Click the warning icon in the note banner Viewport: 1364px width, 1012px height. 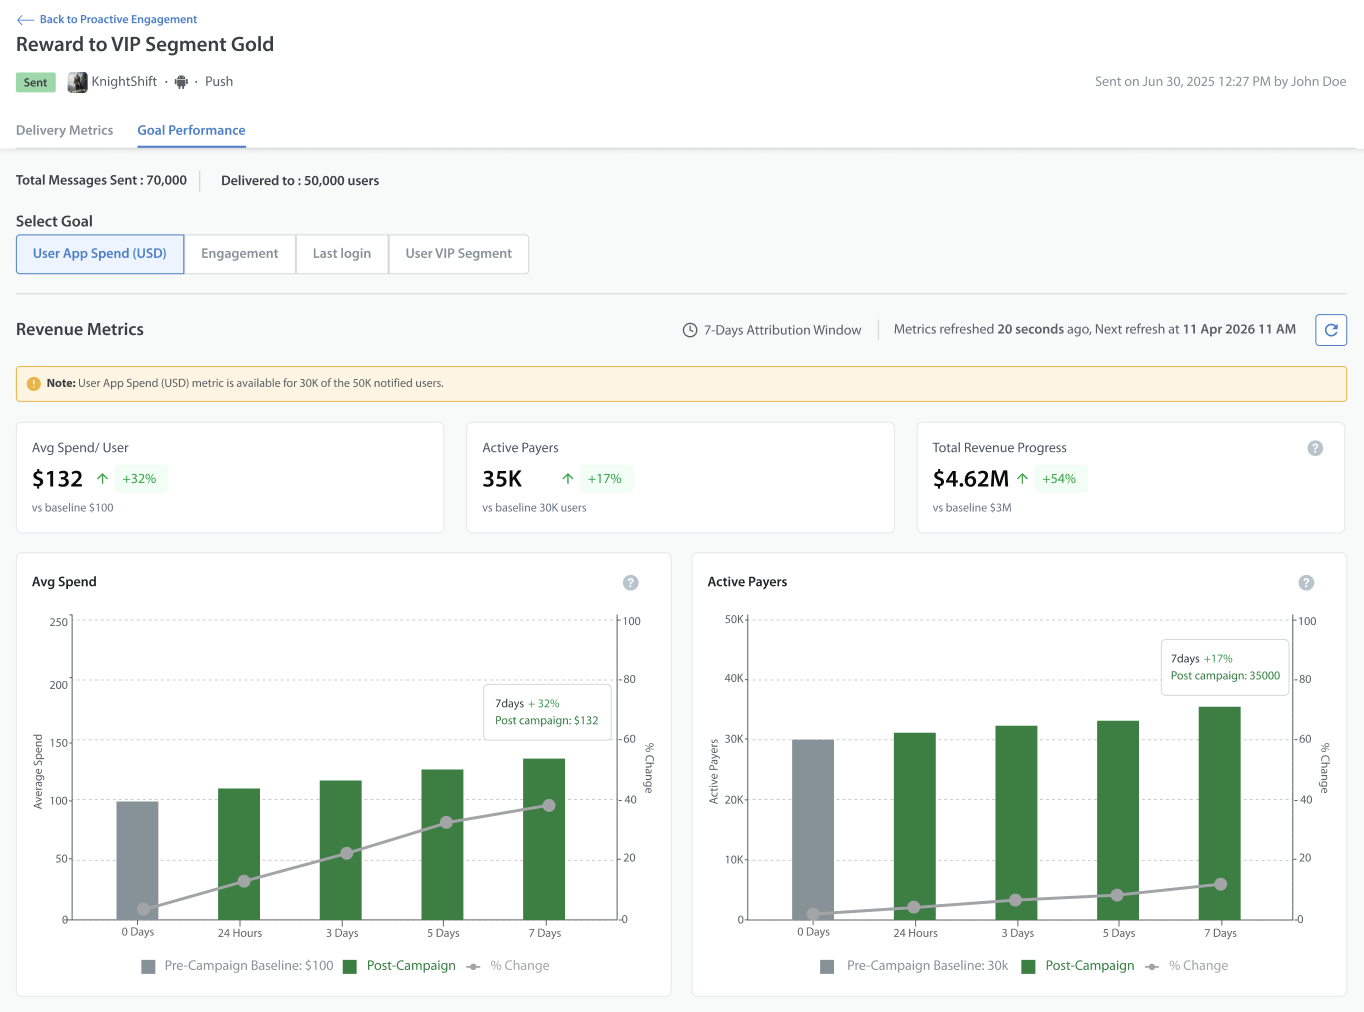click(34, 383)
